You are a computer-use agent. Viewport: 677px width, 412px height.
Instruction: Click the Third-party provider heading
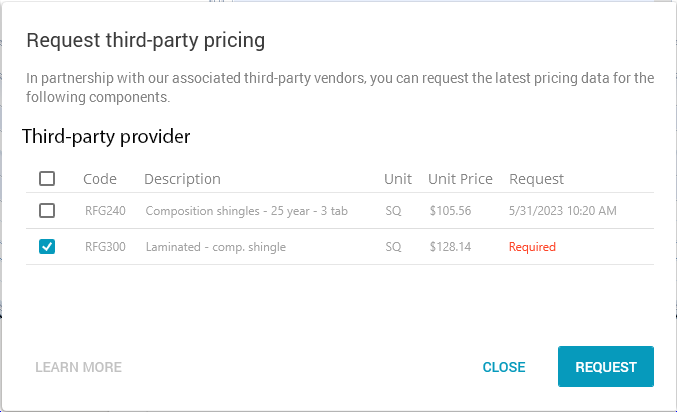[106, 136]
